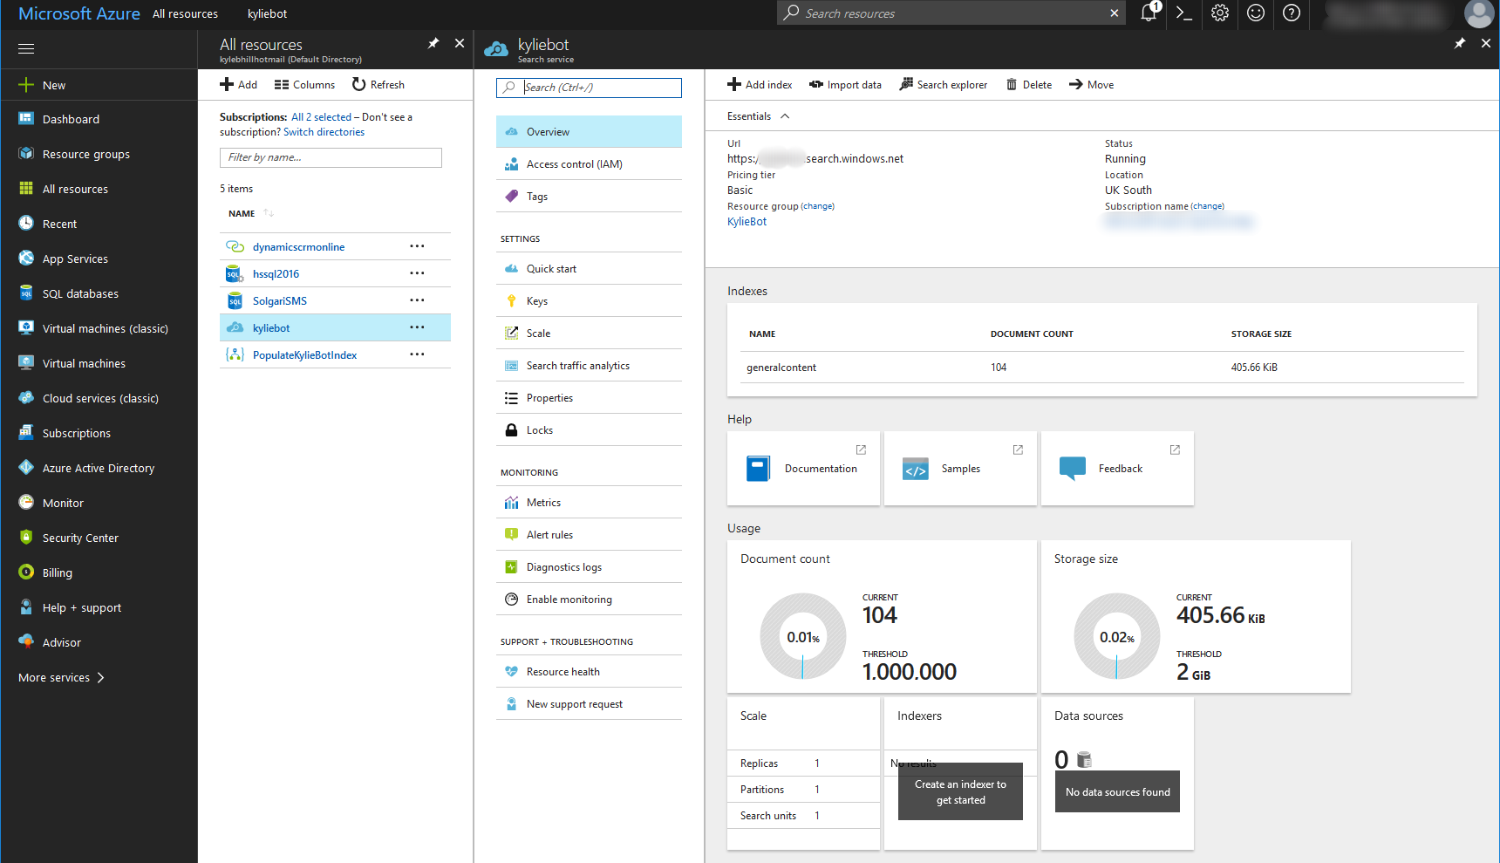Open context menu for PopulateKylieBotIndex

pyautogui.click(x=417, y=354)
